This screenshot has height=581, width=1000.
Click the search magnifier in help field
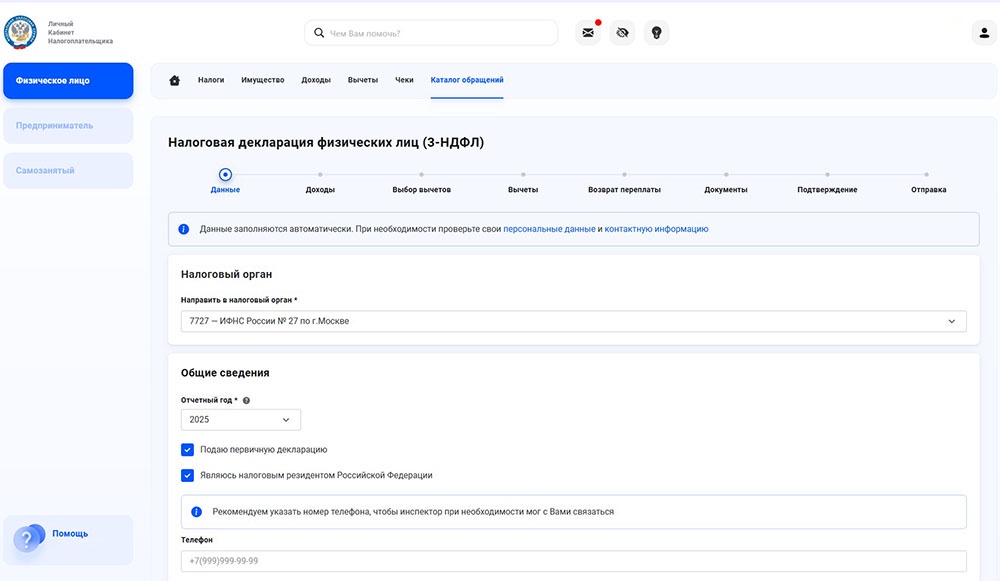pos(319,32)
